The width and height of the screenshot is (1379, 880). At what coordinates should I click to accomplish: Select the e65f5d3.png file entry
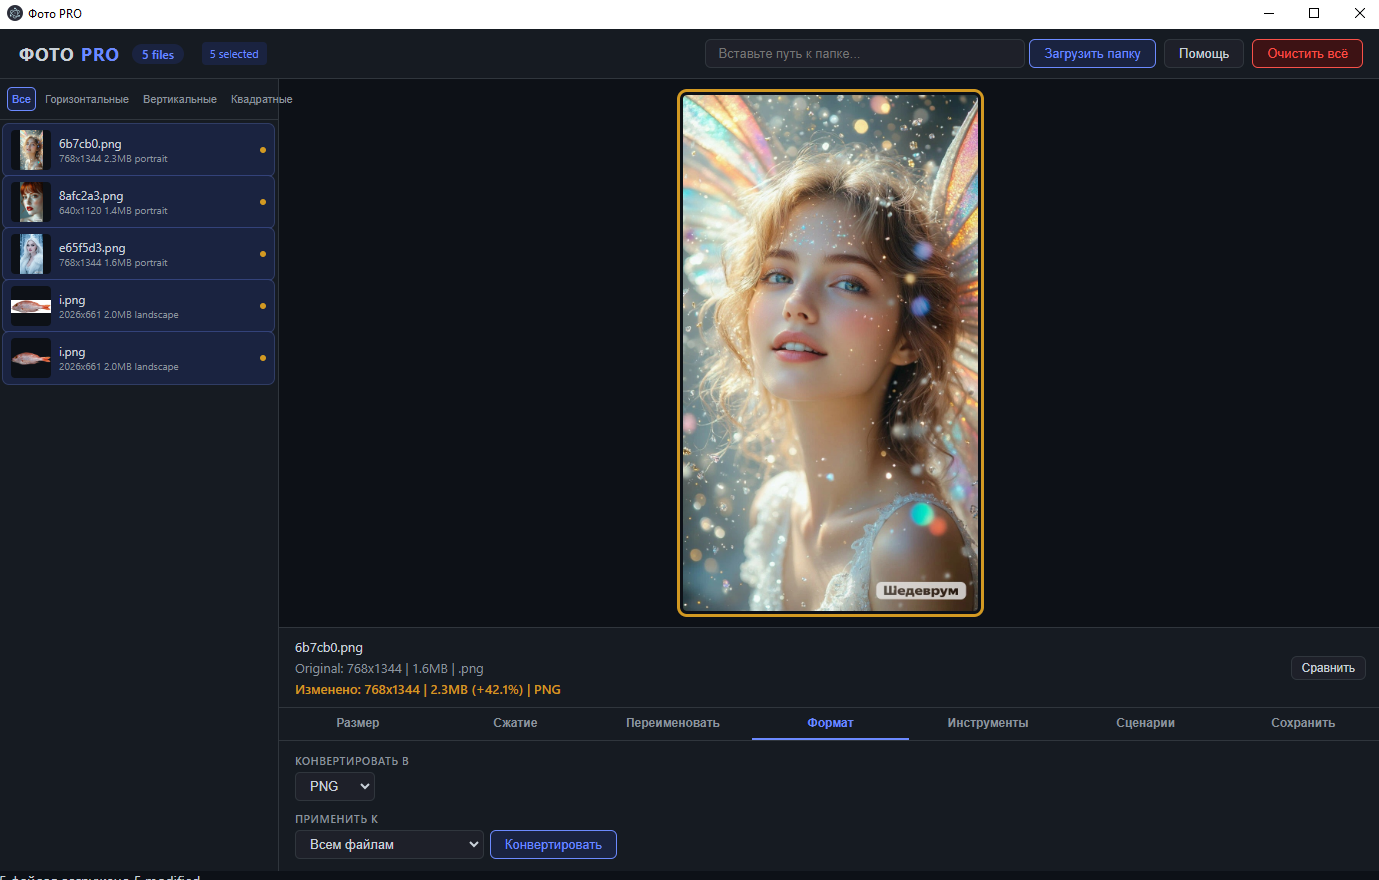click(x=139, y=254)
